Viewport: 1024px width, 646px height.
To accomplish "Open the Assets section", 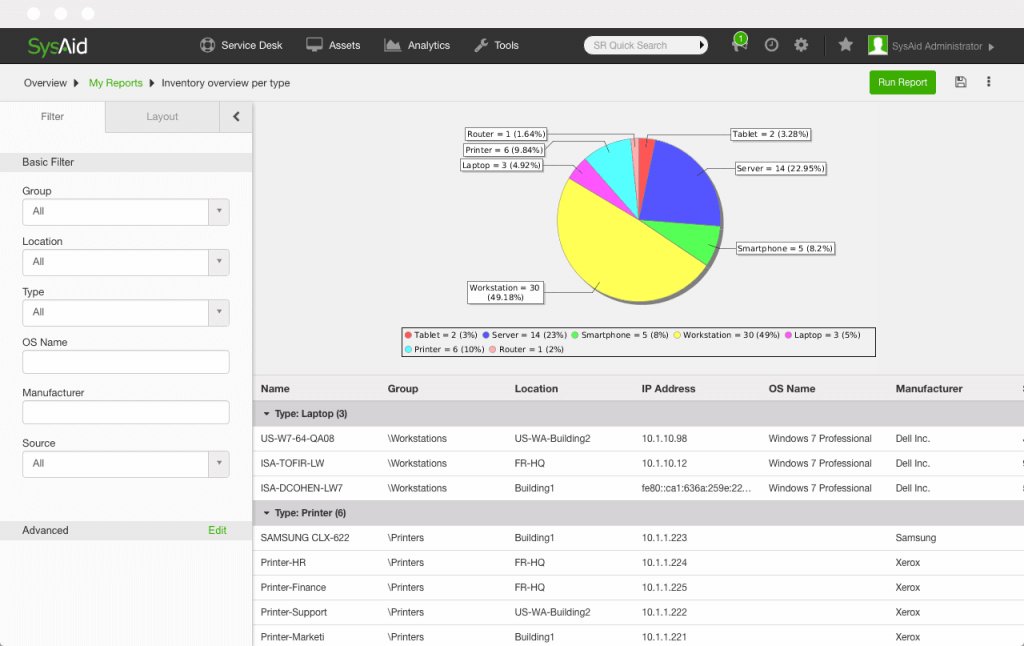I will click(x=334, y=45).
